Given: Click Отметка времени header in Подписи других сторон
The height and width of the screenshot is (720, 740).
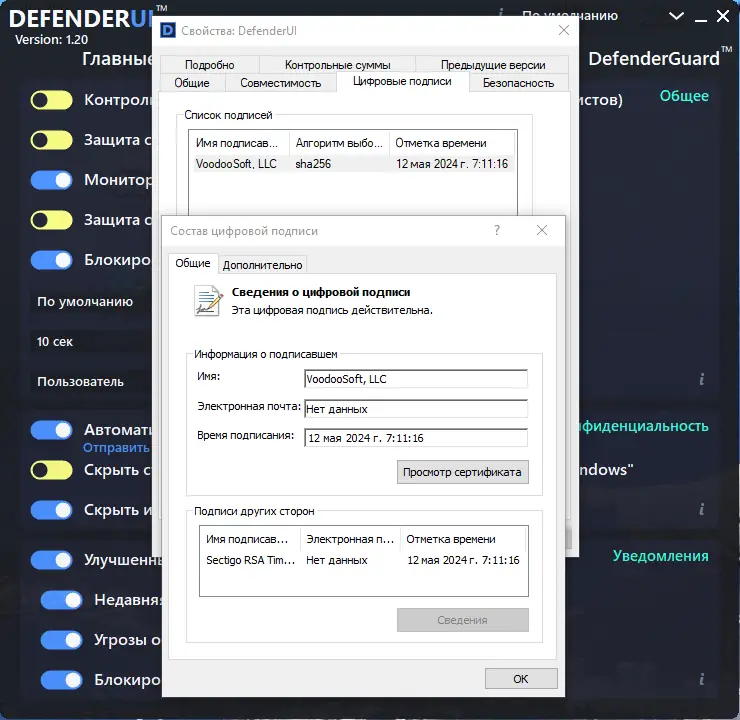Looking at the screenshot, I should pyautogui.click(x=462, y=539).
